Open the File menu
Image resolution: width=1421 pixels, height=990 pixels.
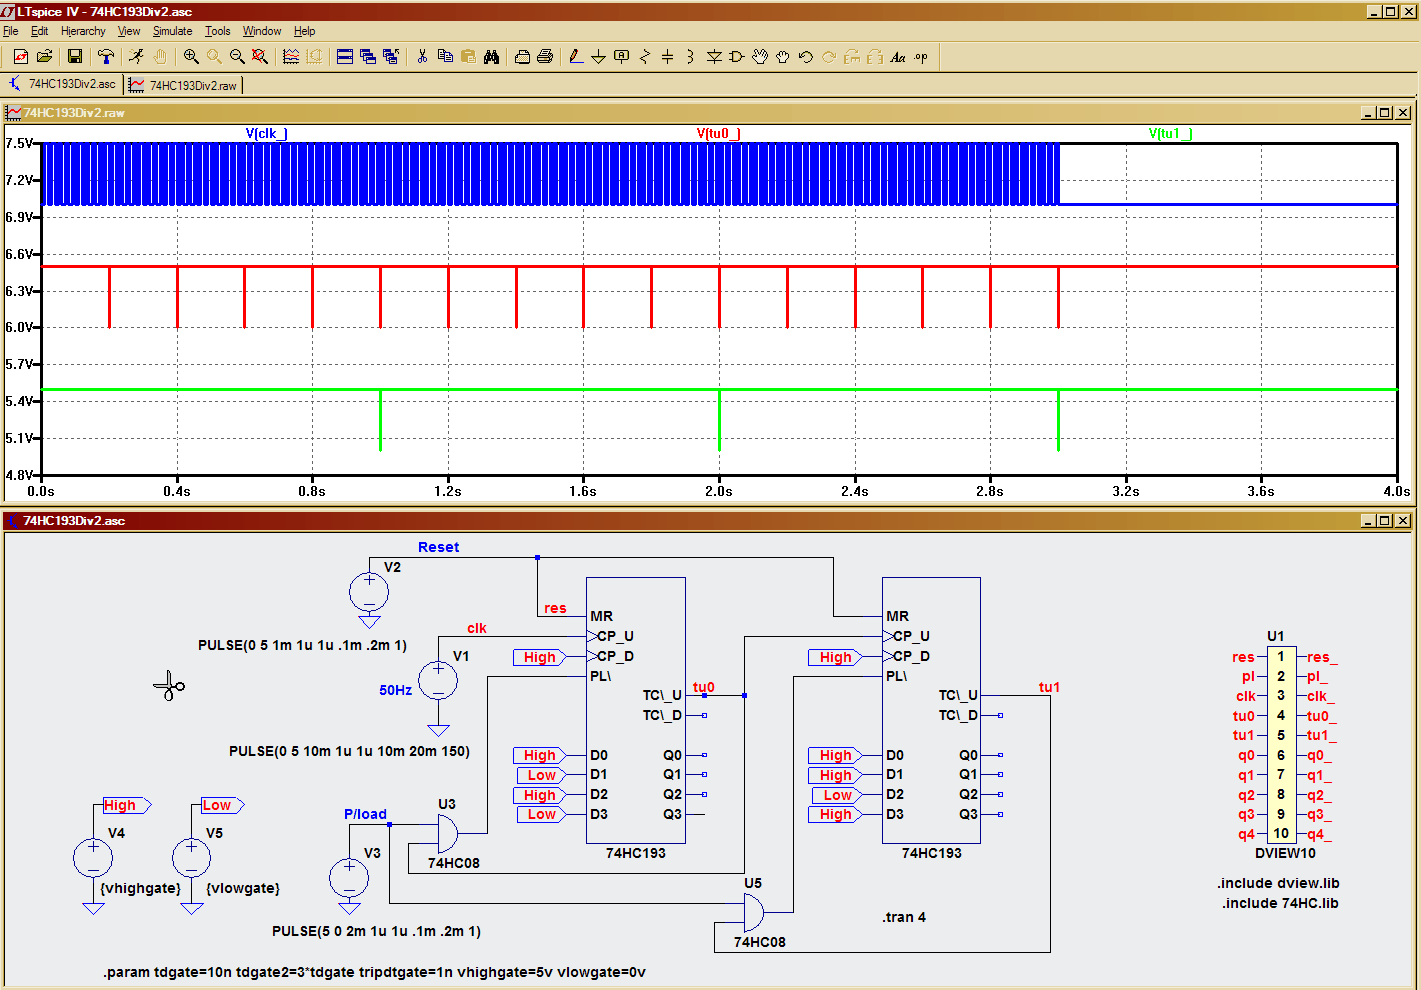(11, 31)
